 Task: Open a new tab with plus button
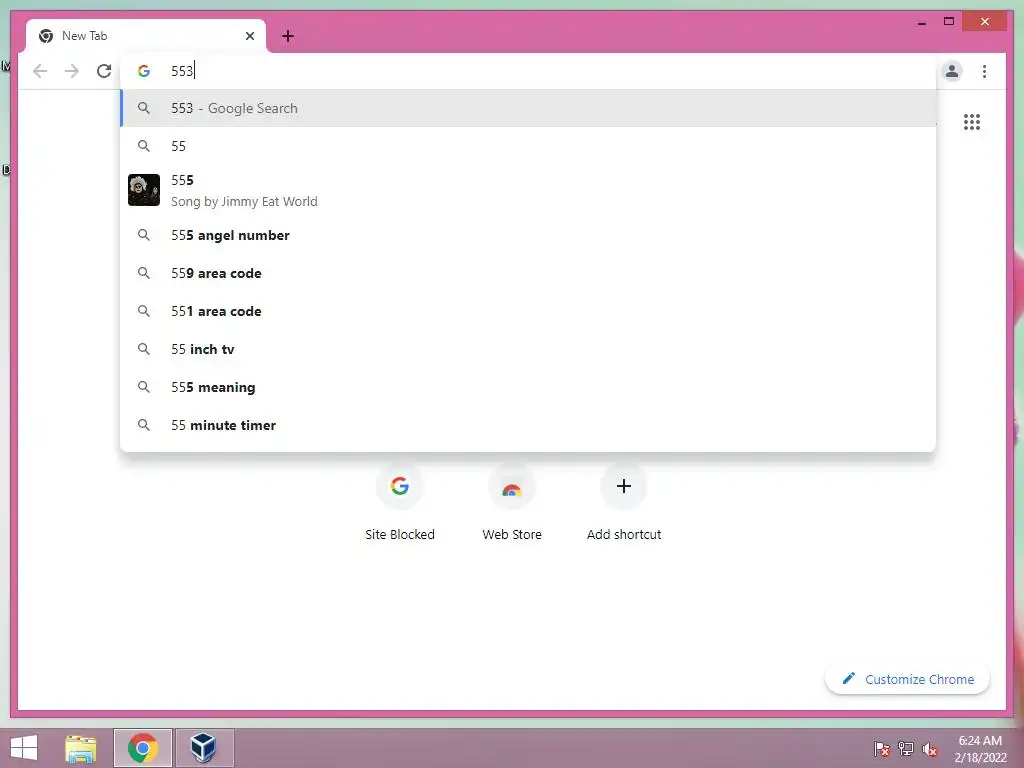[x=287, y=36]
